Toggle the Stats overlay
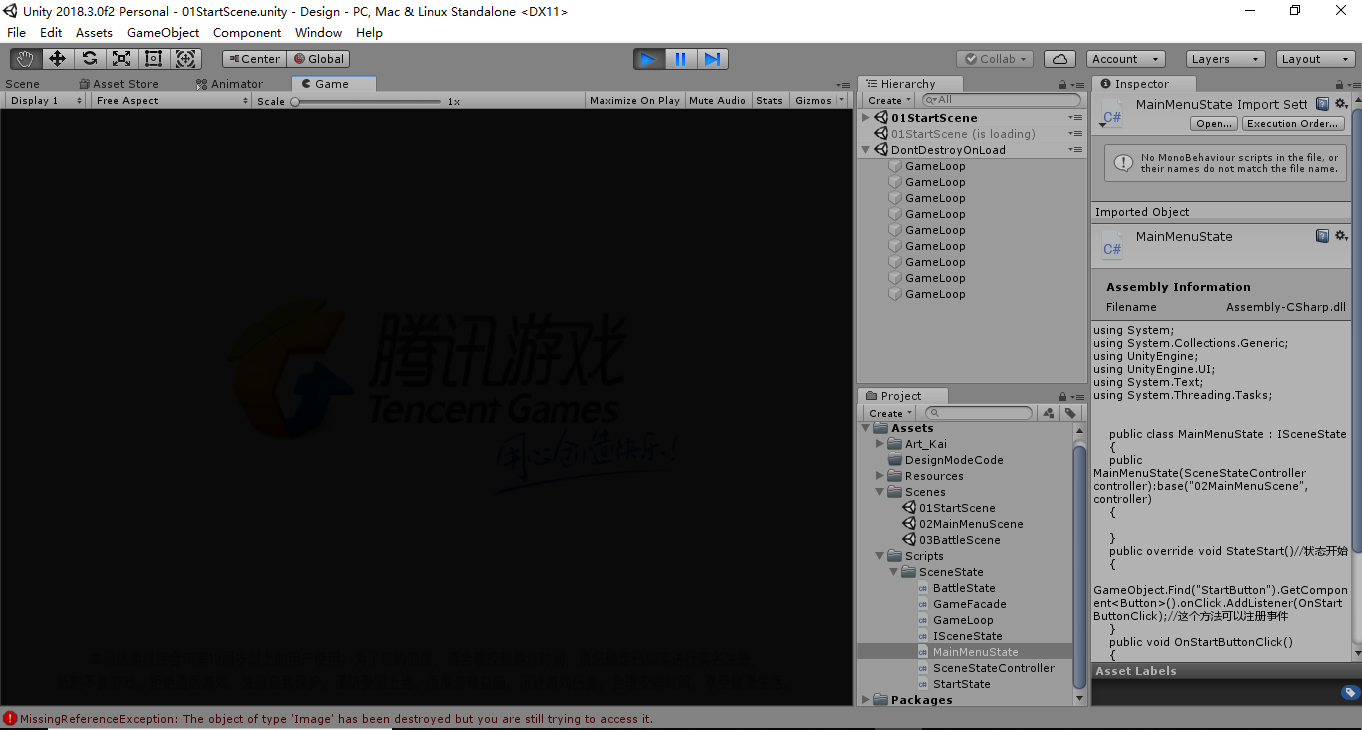The image size is (1362, 730). [769, 100]
